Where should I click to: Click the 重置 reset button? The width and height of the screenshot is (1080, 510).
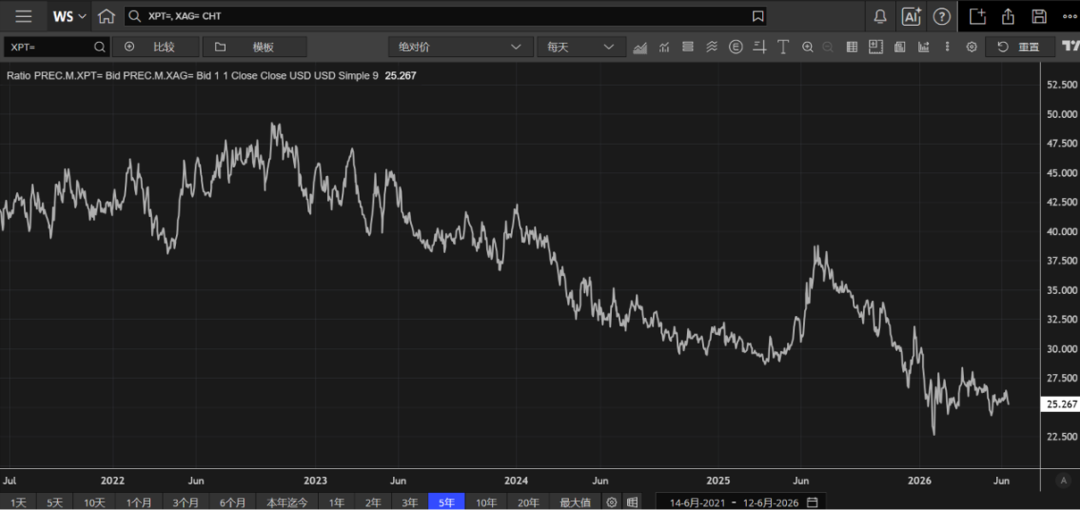pos(1020,47)
